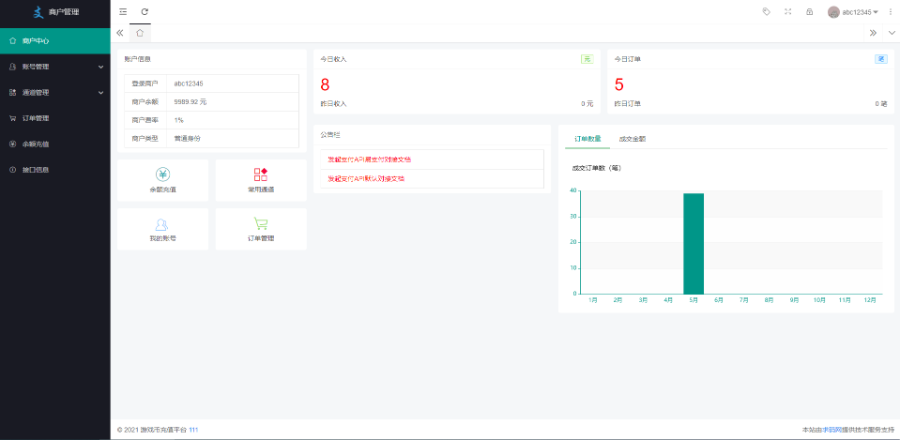The width and height of the screenshot is (900, 440).
Task: Open 我的账号 shortcut with user icon
Action: 162,229
